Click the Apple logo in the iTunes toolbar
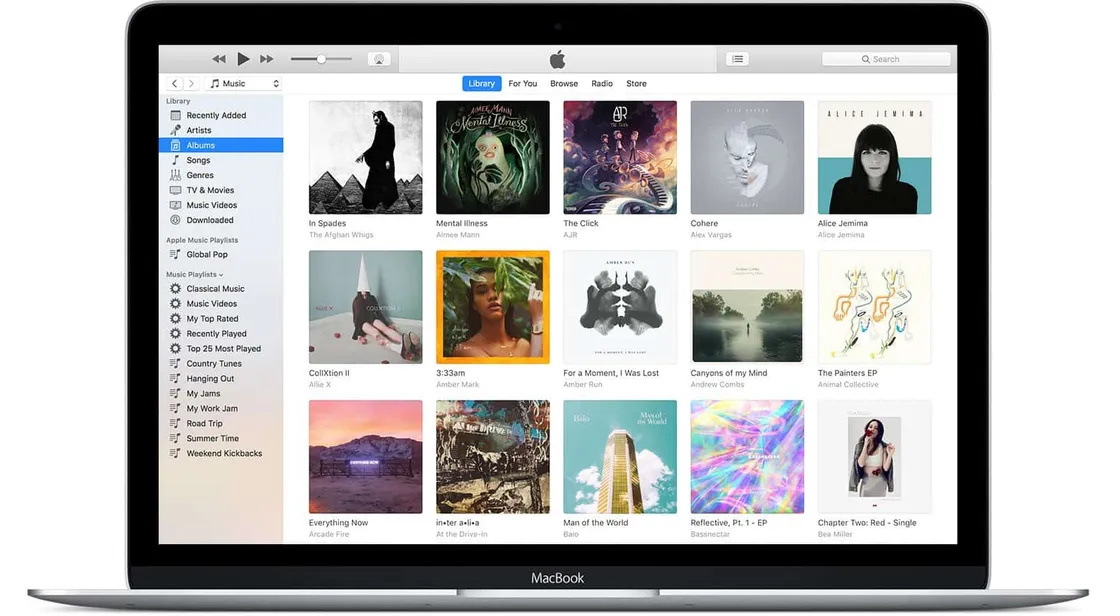1120x616 pixels. [x=556, y=59]
